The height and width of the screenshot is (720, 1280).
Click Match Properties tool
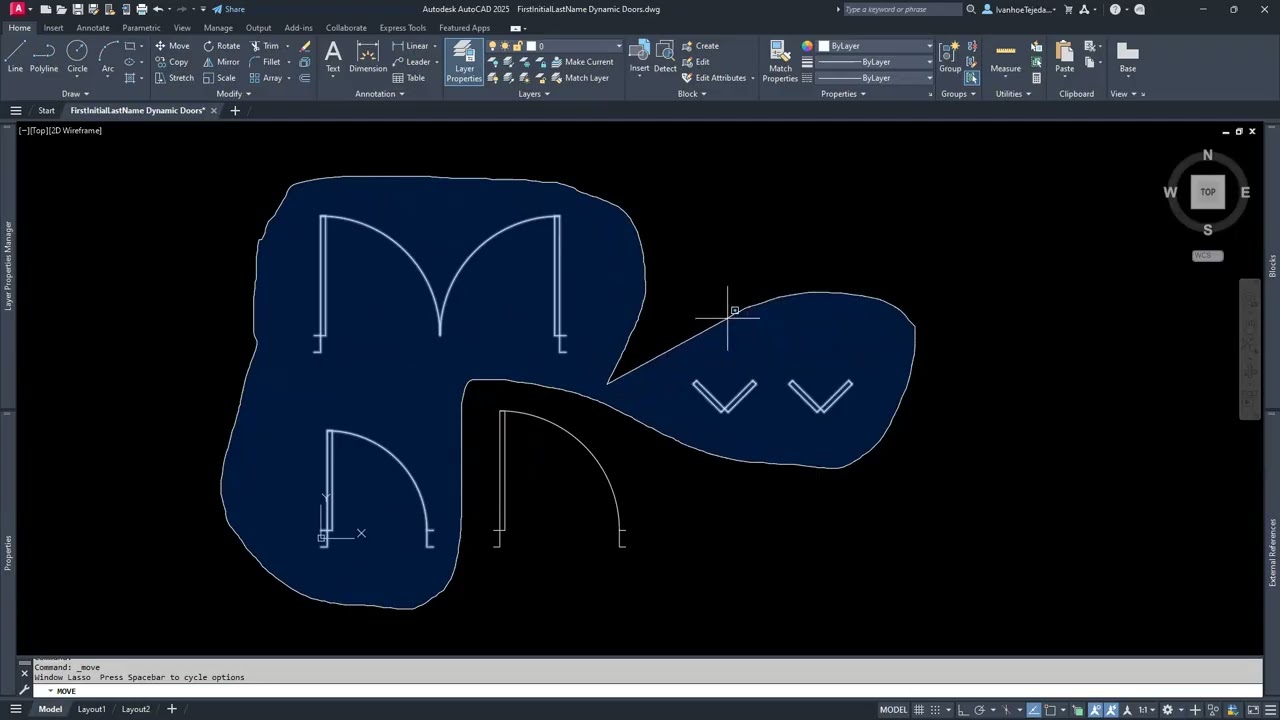[780, 60]
